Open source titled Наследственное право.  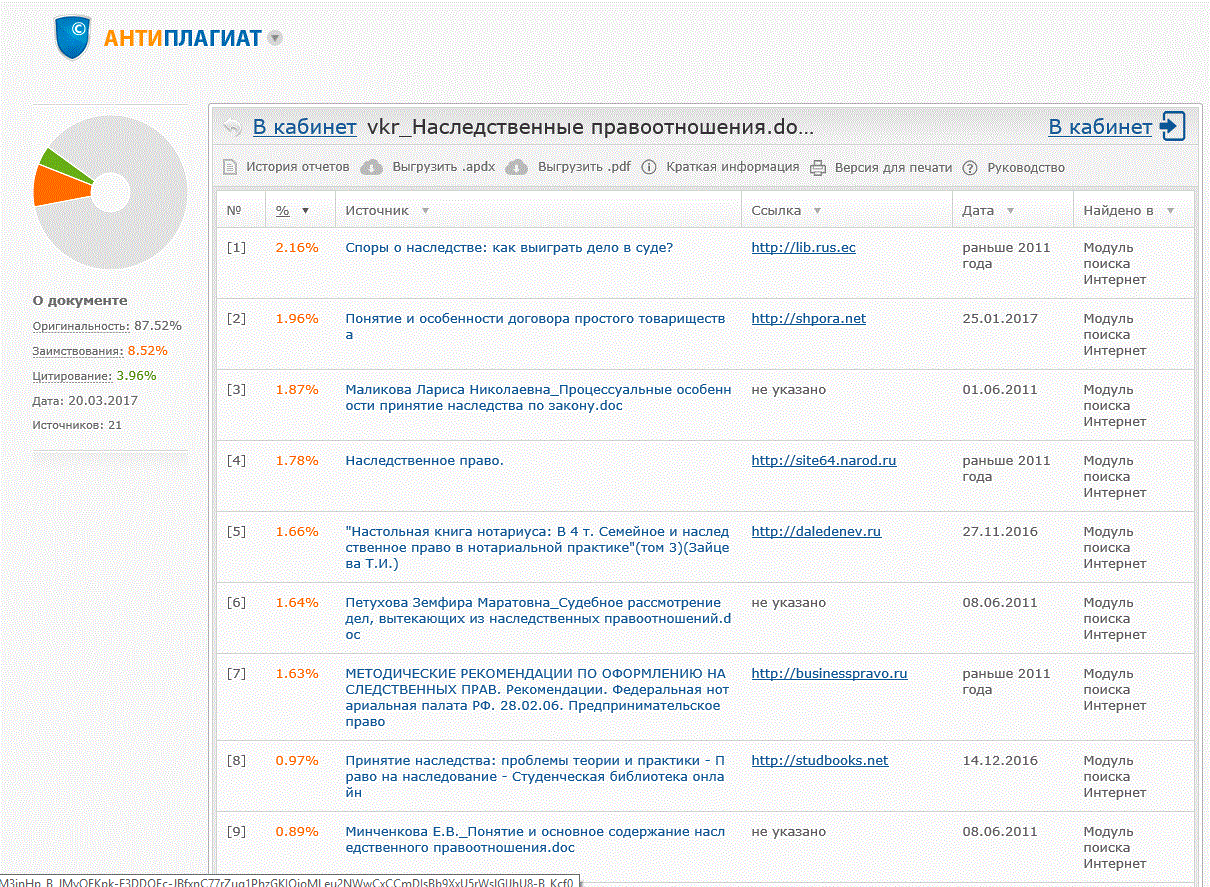pos(424,461)
